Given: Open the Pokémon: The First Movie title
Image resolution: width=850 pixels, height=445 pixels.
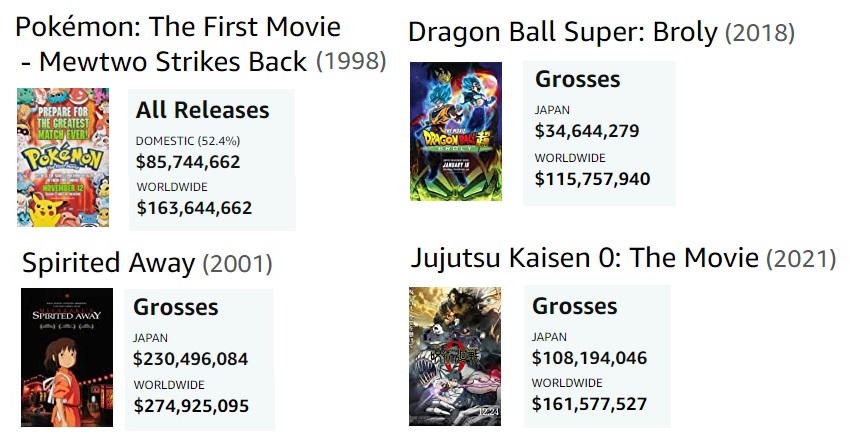Looking at the screenshot, I should 178,43.
